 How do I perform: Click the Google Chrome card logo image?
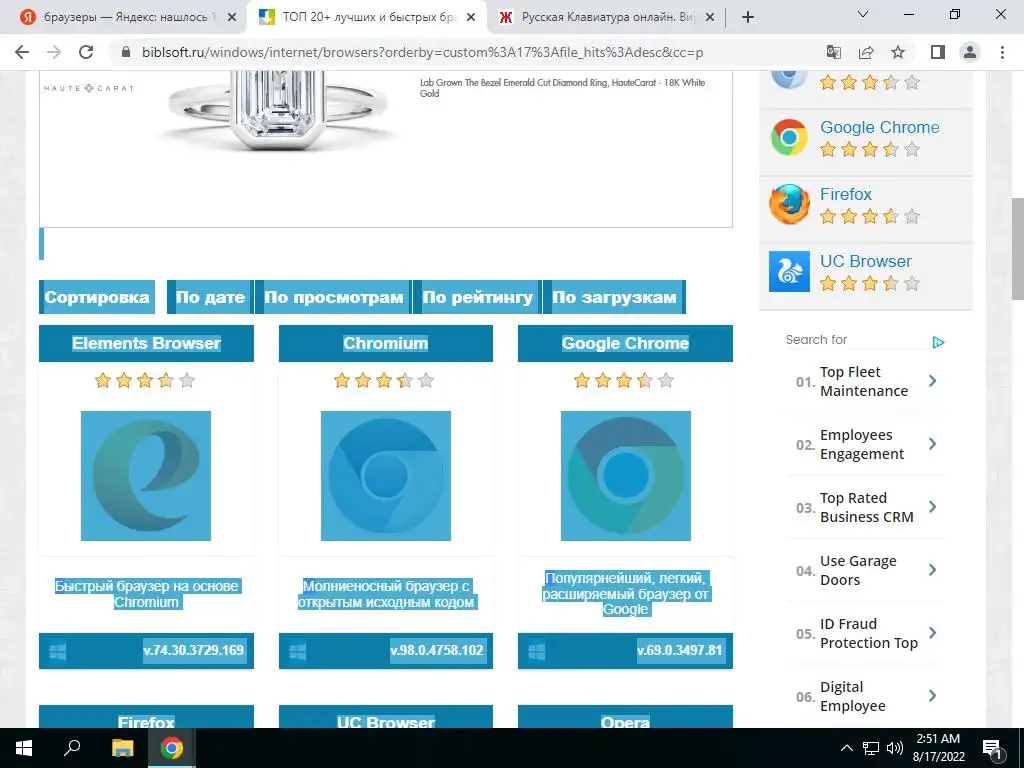point(626,475)
